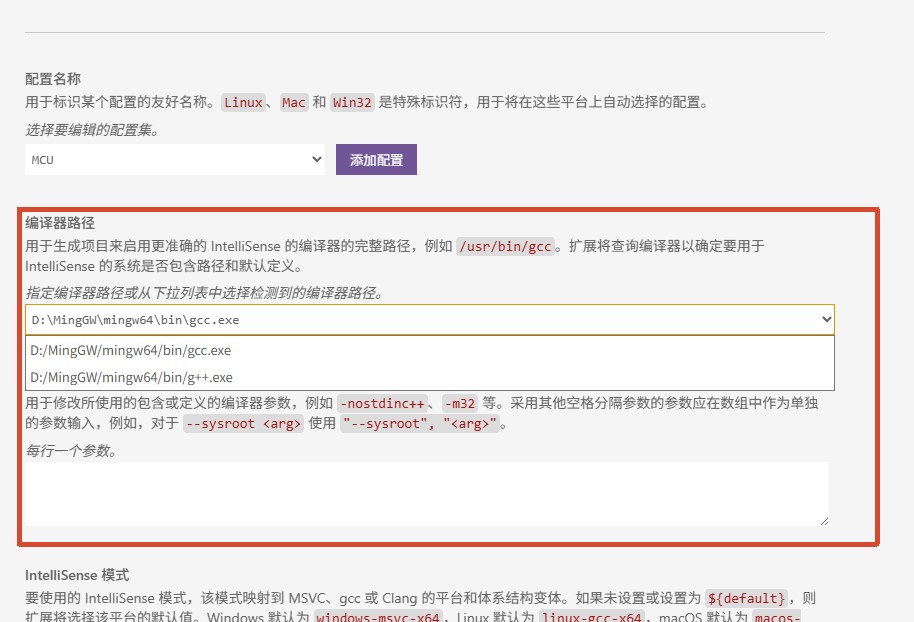Click the 每行一个参数。 hint text
This screenshot has height=622, width=914.
[71, 451]
